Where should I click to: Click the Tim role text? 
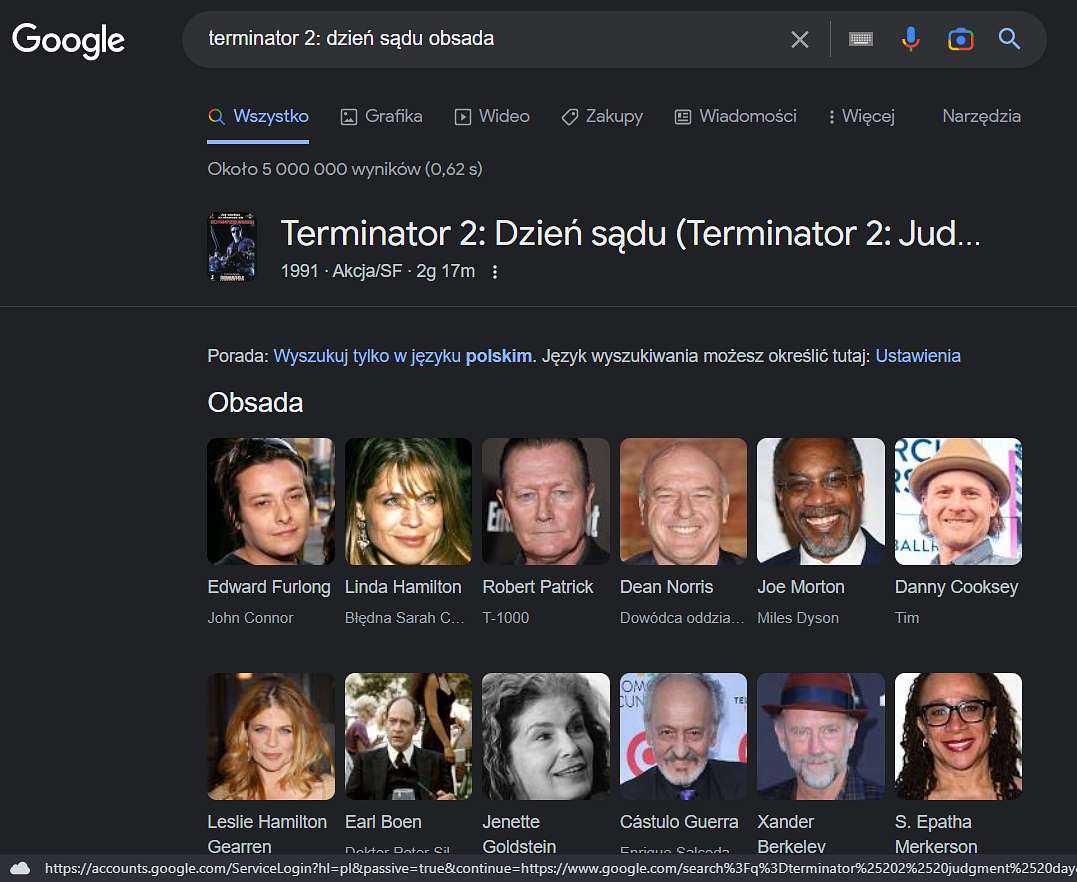coord(907,618)
